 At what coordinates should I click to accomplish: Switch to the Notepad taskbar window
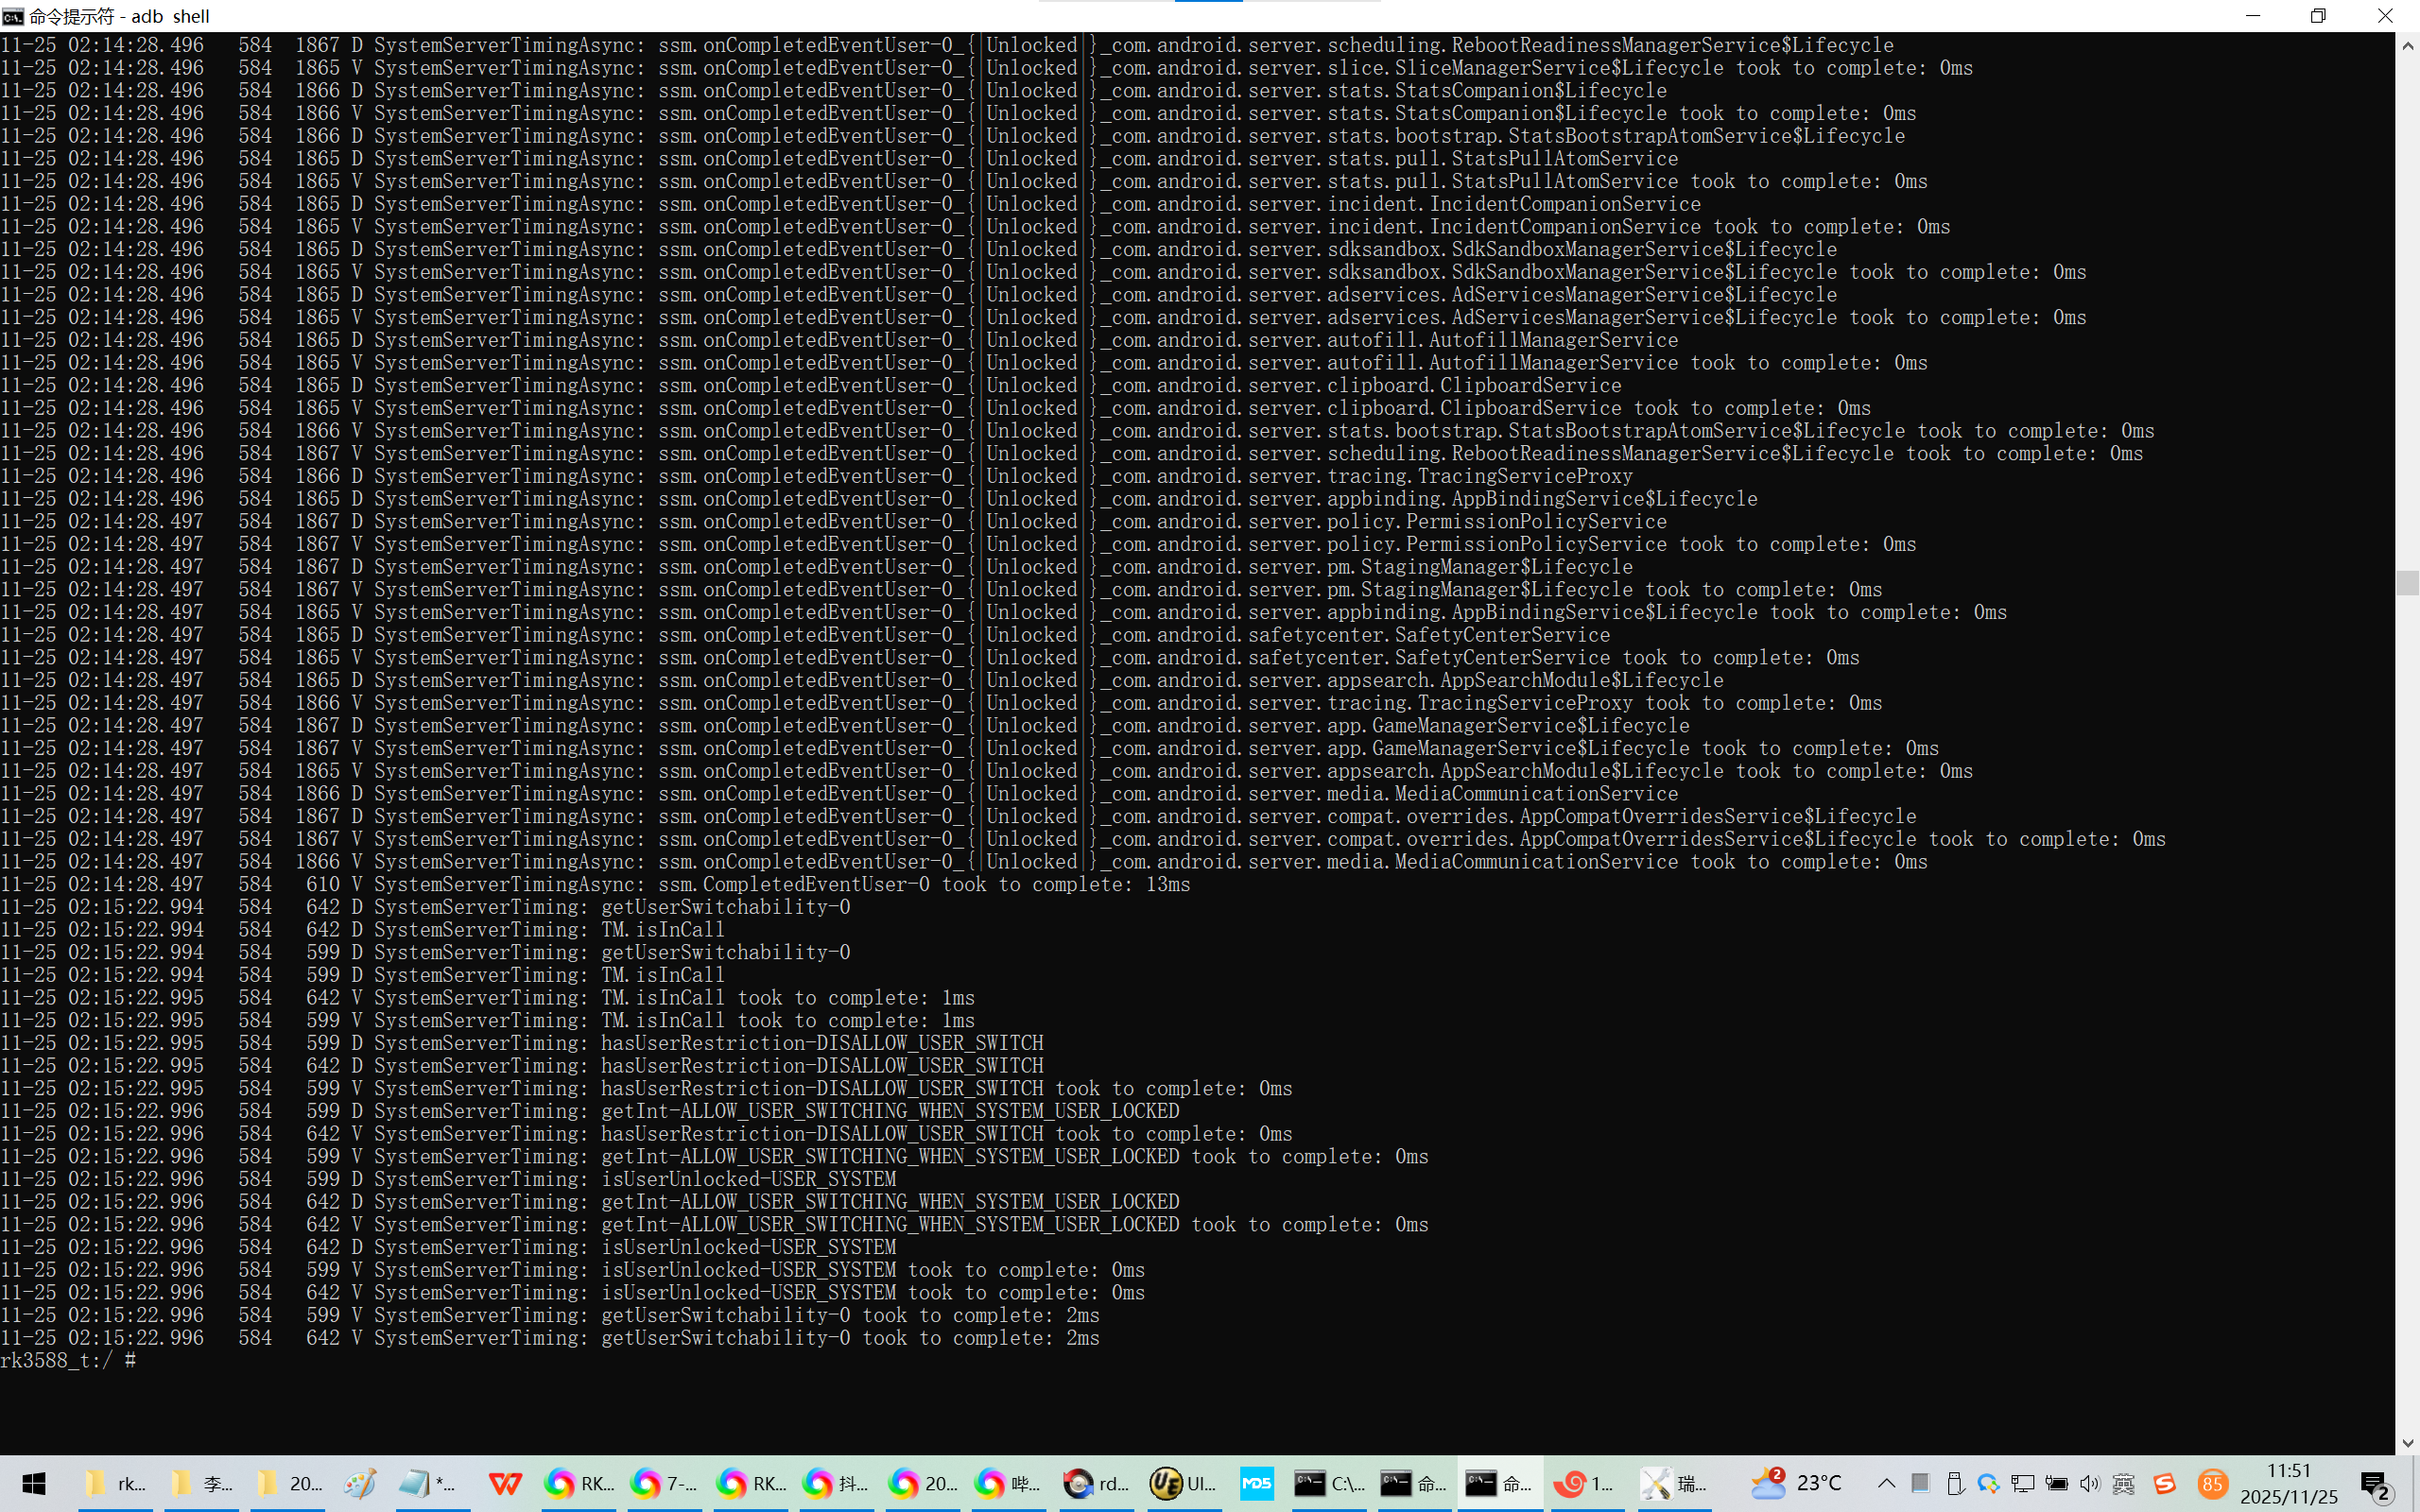tap(428, 1483)
